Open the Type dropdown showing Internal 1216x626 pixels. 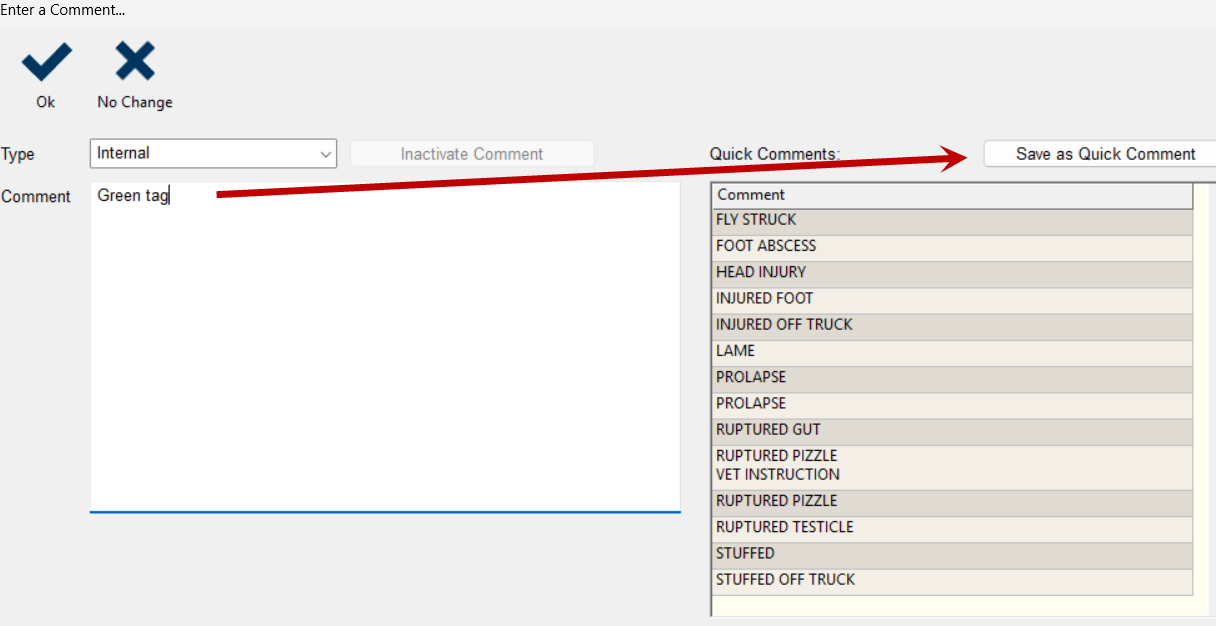coord(213,154)
